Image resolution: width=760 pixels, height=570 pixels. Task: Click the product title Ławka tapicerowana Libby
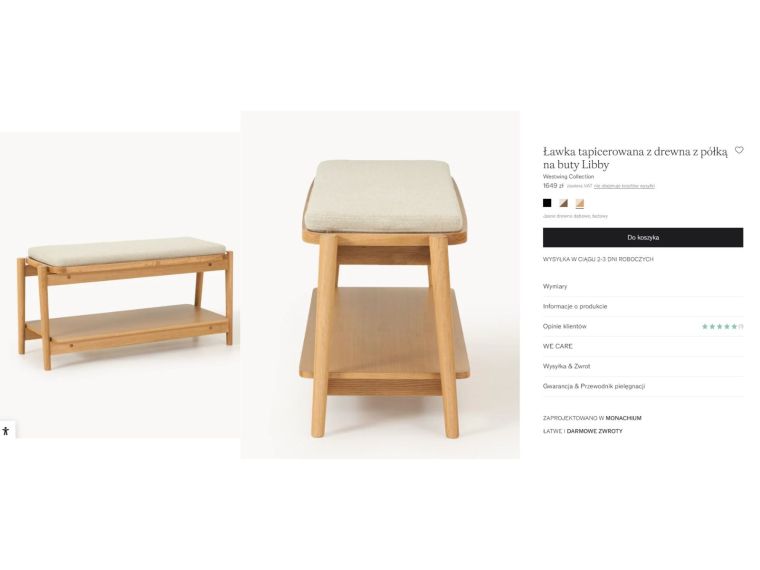(635, 158)
